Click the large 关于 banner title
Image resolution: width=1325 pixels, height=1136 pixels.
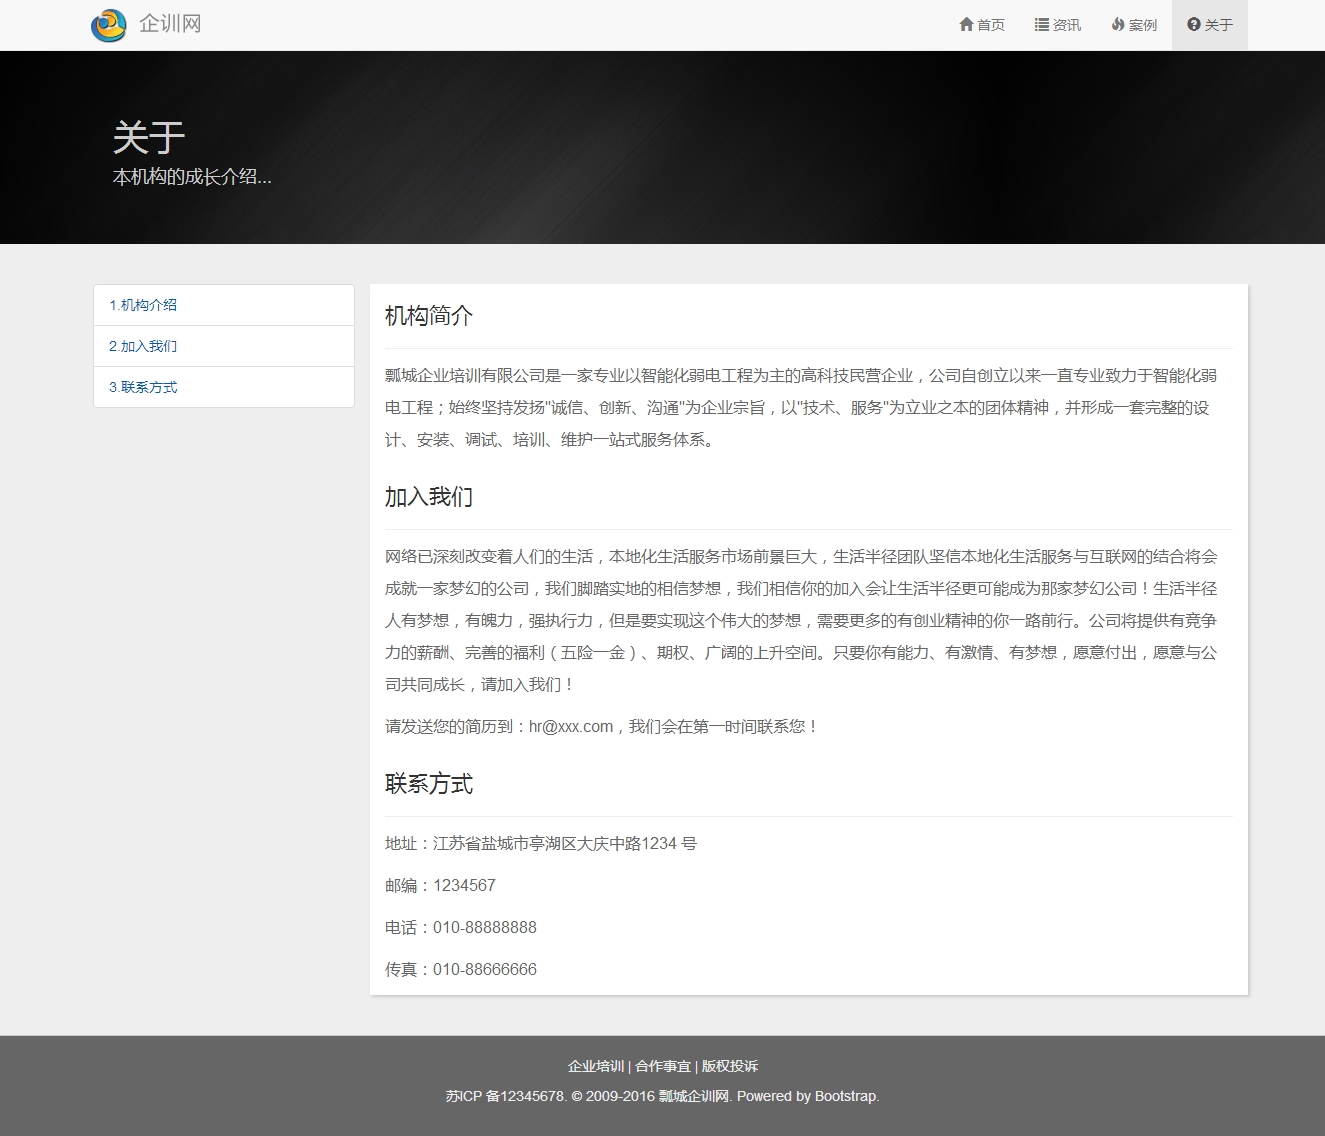click(x=149, y=137)
